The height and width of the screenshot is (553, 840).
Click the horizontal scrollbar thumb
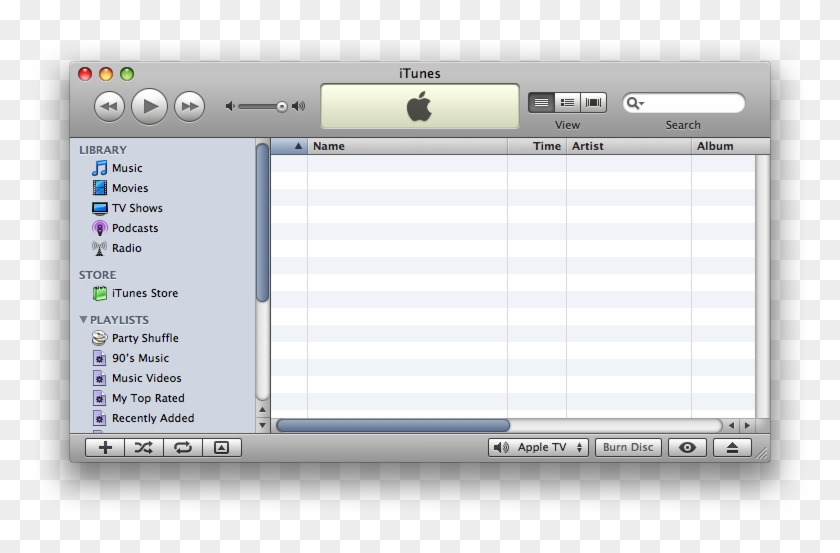tap(393, 425)
